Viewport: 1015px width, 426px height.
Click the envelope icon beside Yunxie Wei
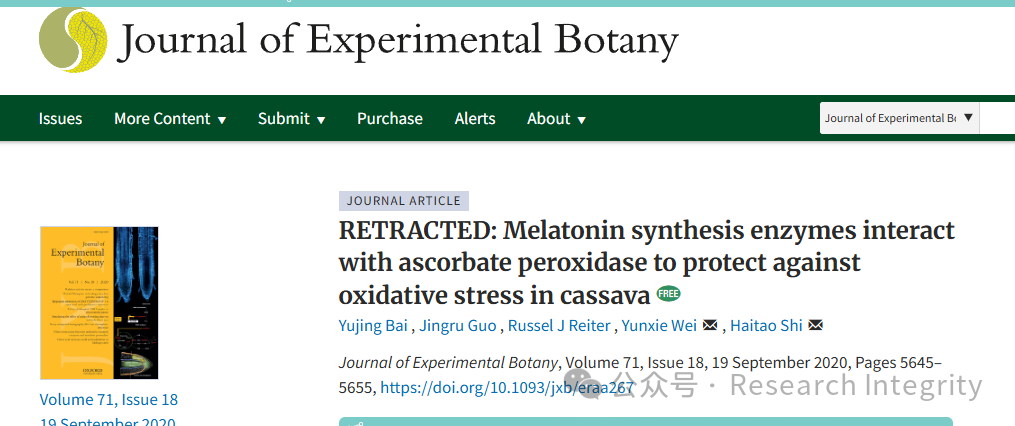[x=710, y=325]
